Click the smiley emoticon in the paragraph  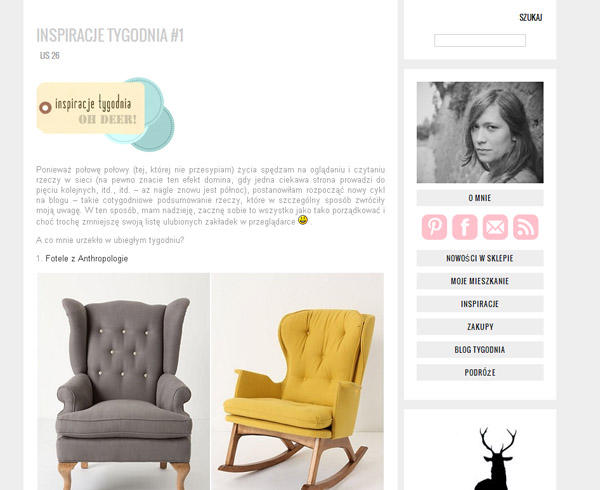(x=303, y=220)
